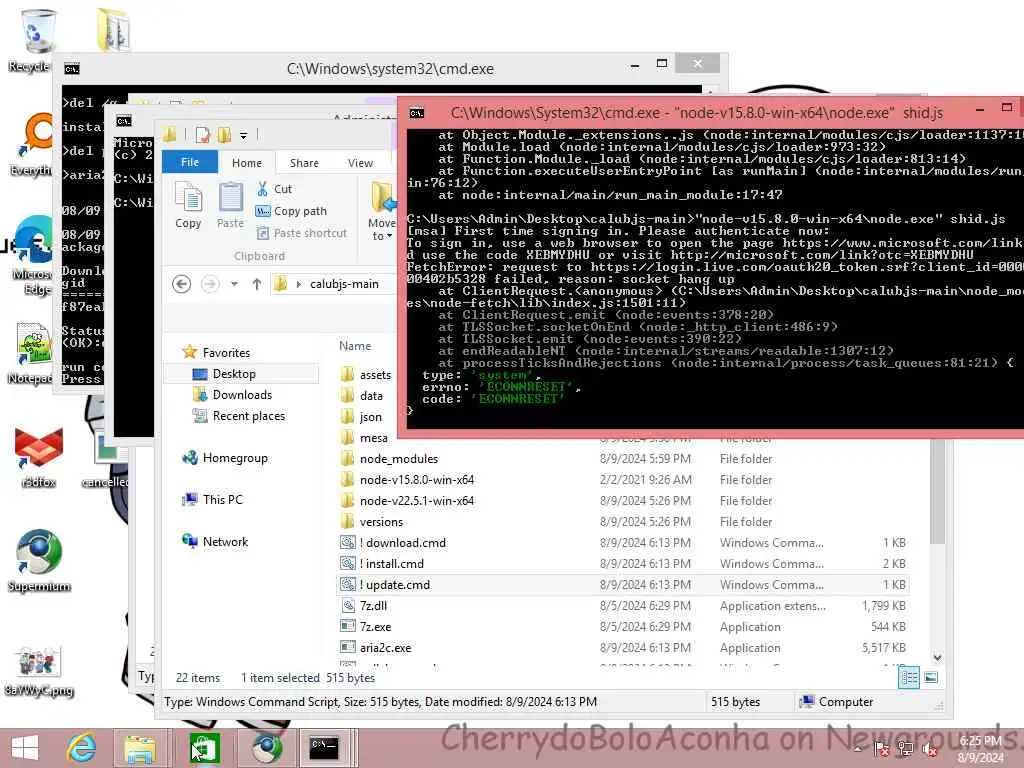Click the Forward navigation arrow in Explorer
The width and height of the screenshot is (1024, 768).
[x=210, y=284]
